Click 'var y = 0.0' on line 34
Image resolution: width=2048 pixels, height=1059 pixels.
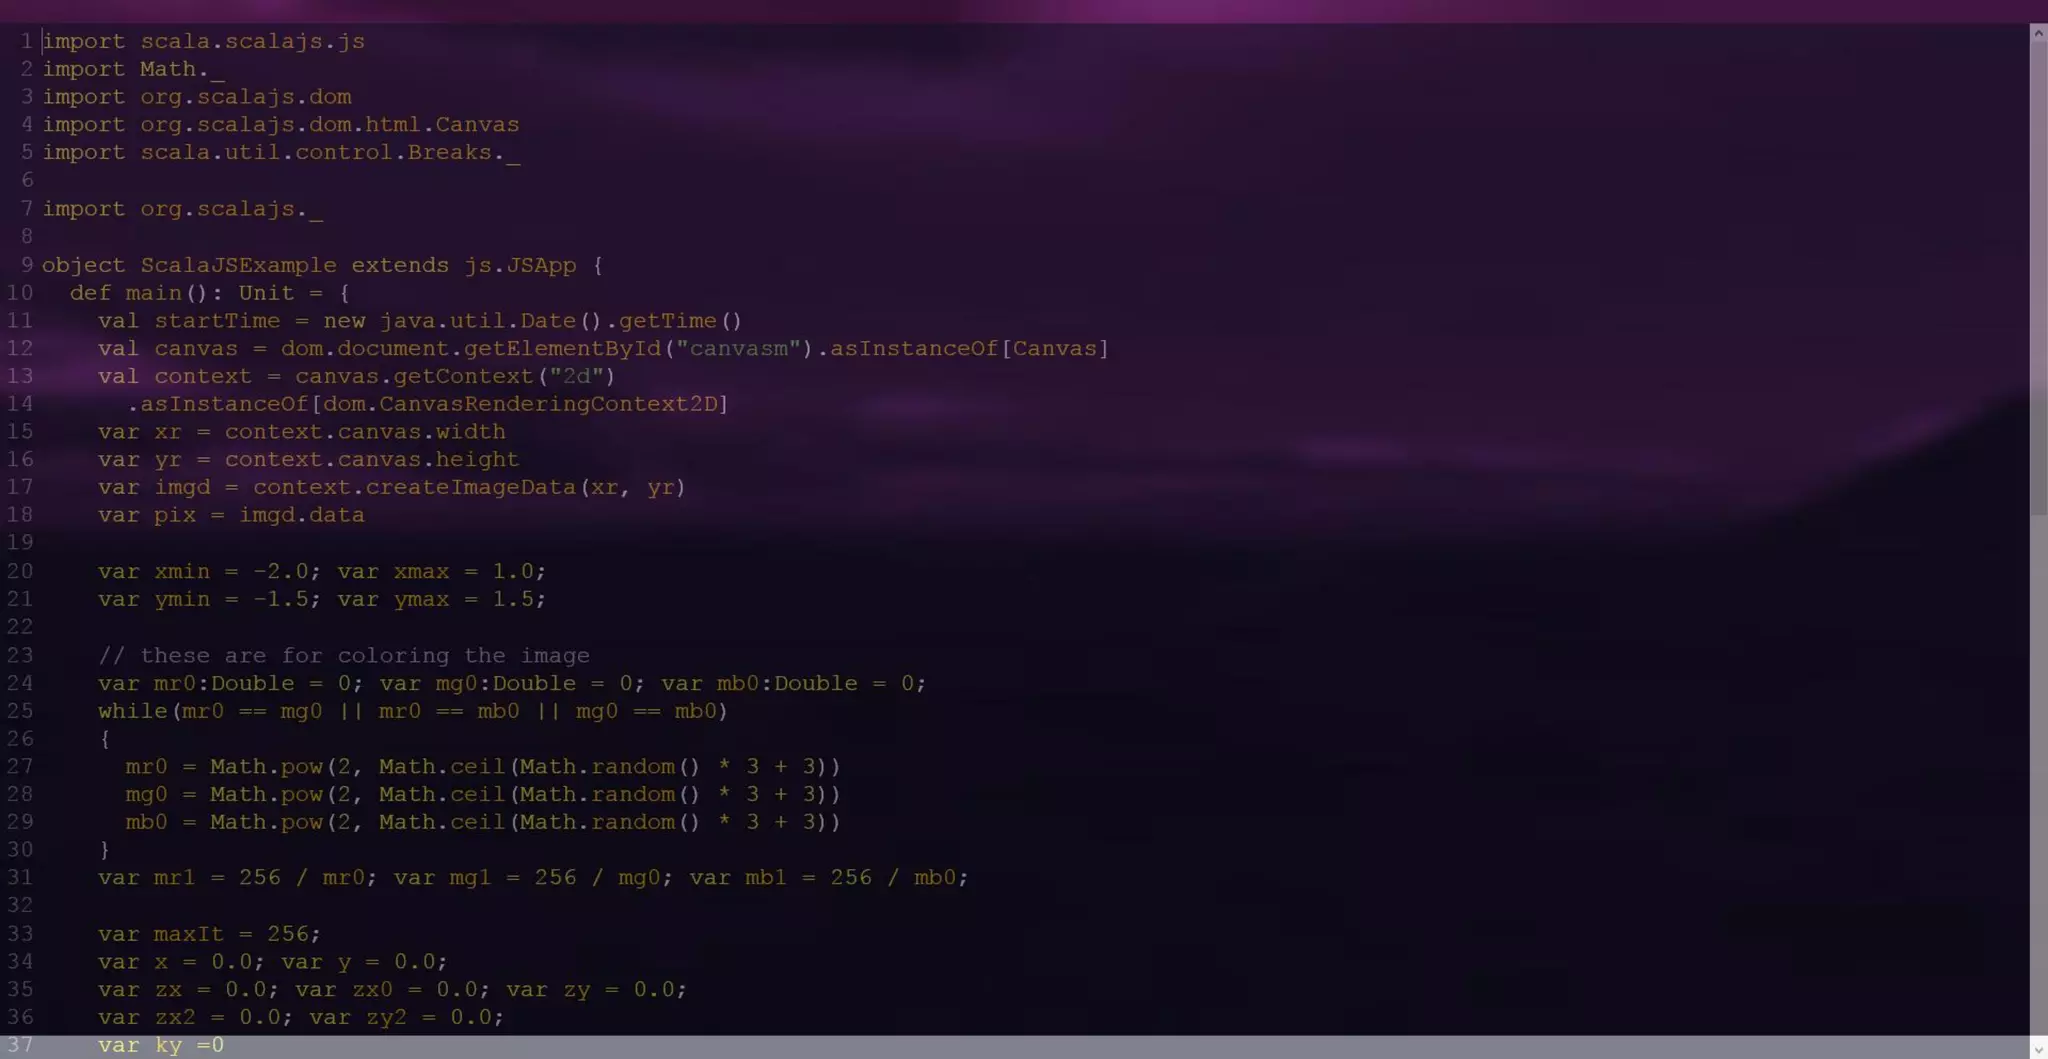pyautogui.click(x=358, y=961)
